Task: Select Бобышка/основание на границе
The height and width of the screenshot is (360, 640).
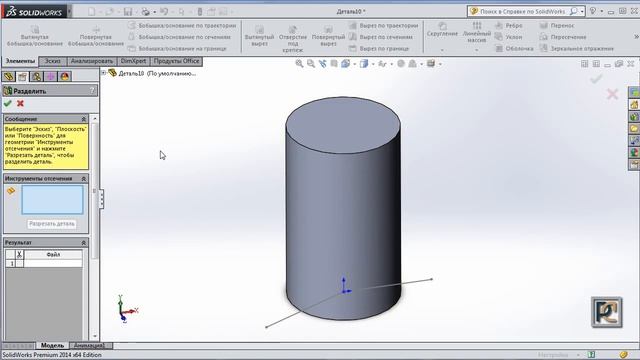Action: click(177, 49)
